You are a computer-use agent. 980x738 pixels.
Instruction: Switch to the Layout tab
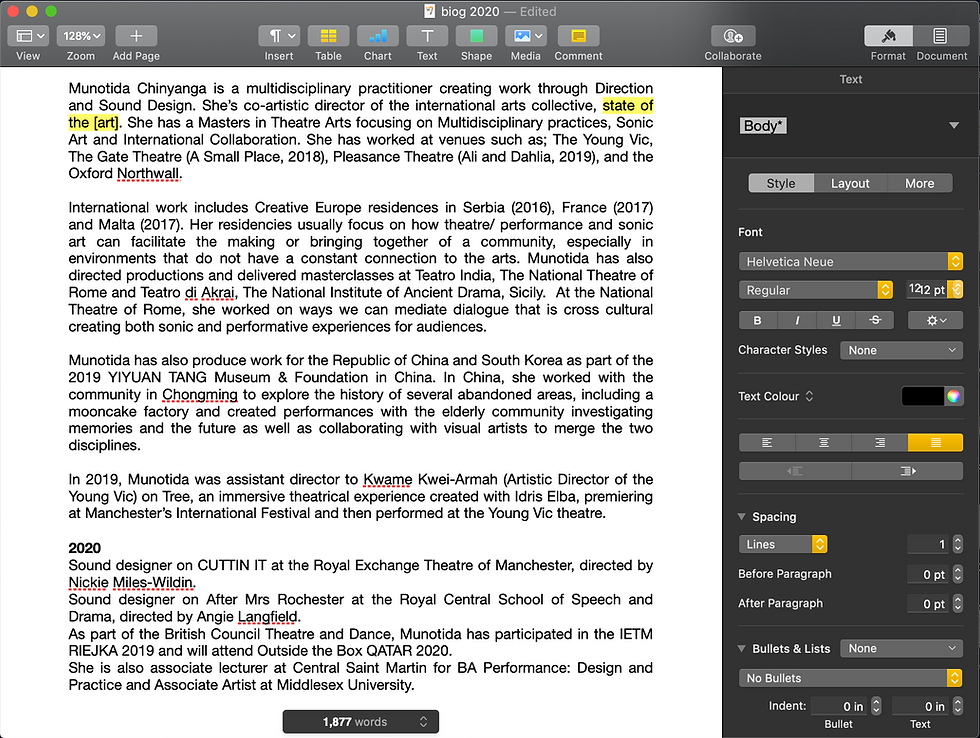850,183
